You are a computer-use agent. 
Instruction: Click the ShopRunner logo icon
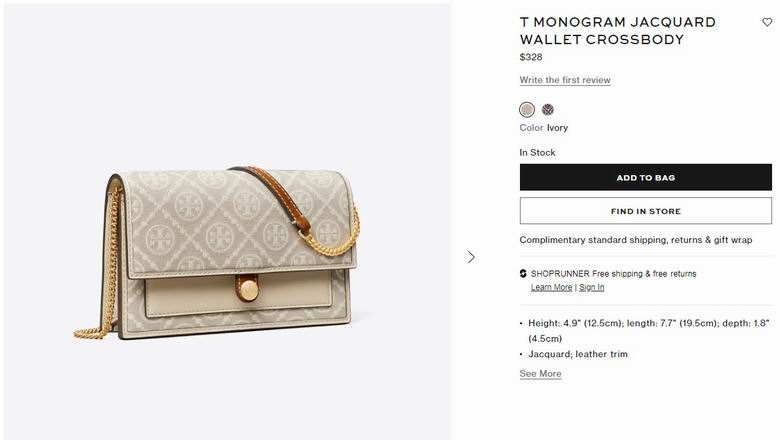[523, 273]
